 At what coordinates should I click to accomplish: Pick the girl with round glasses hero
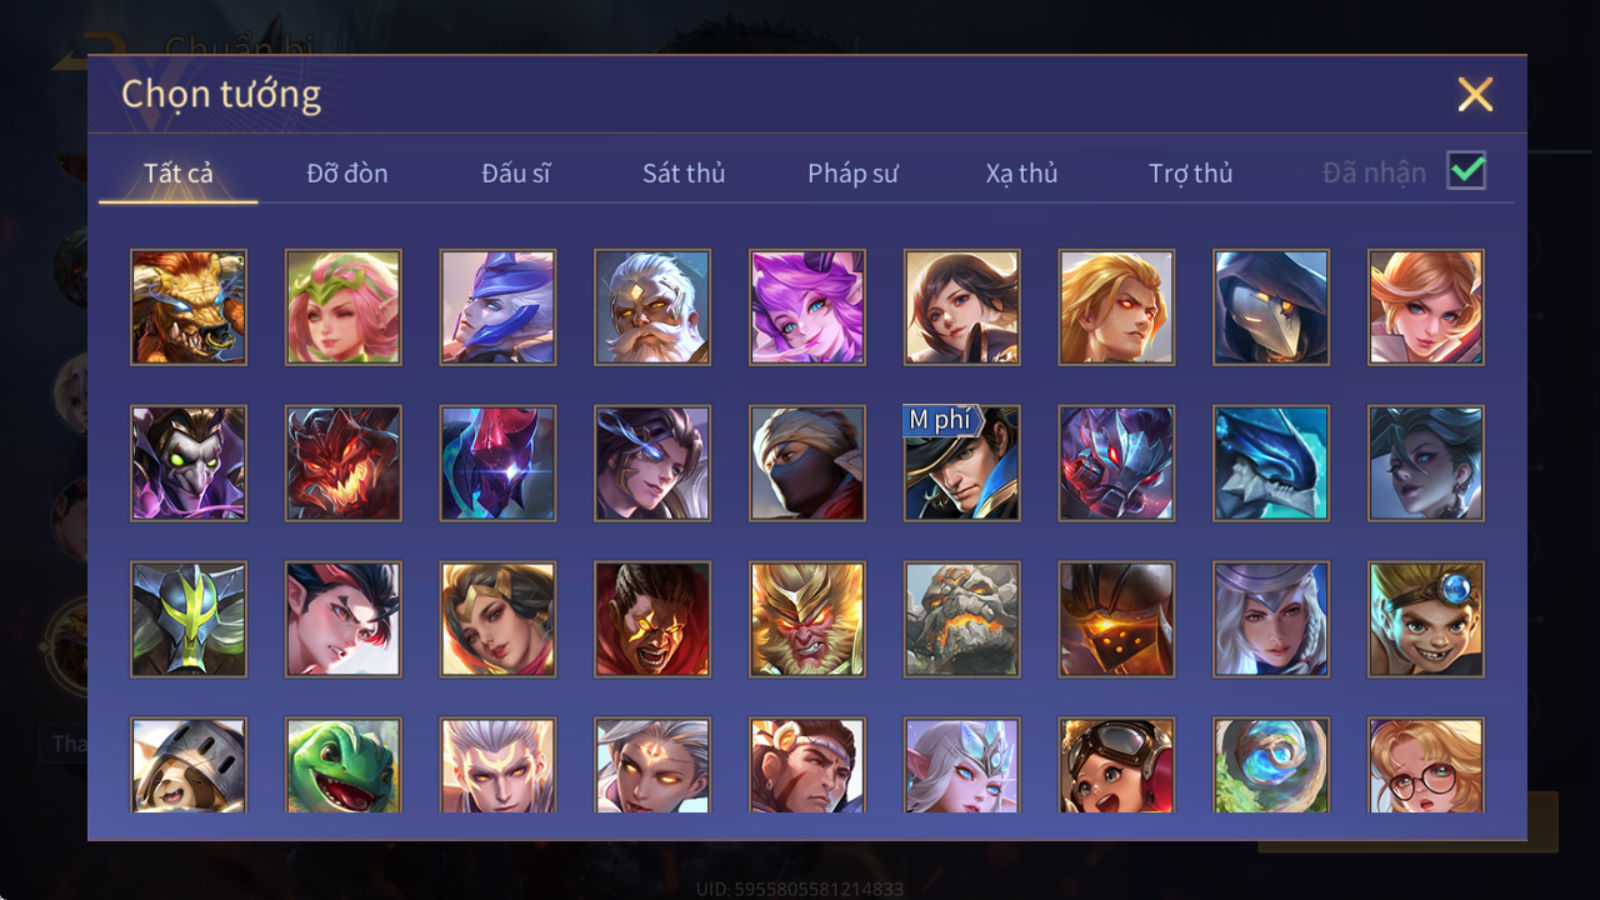pyautogui.click(x=1426, y=765)
